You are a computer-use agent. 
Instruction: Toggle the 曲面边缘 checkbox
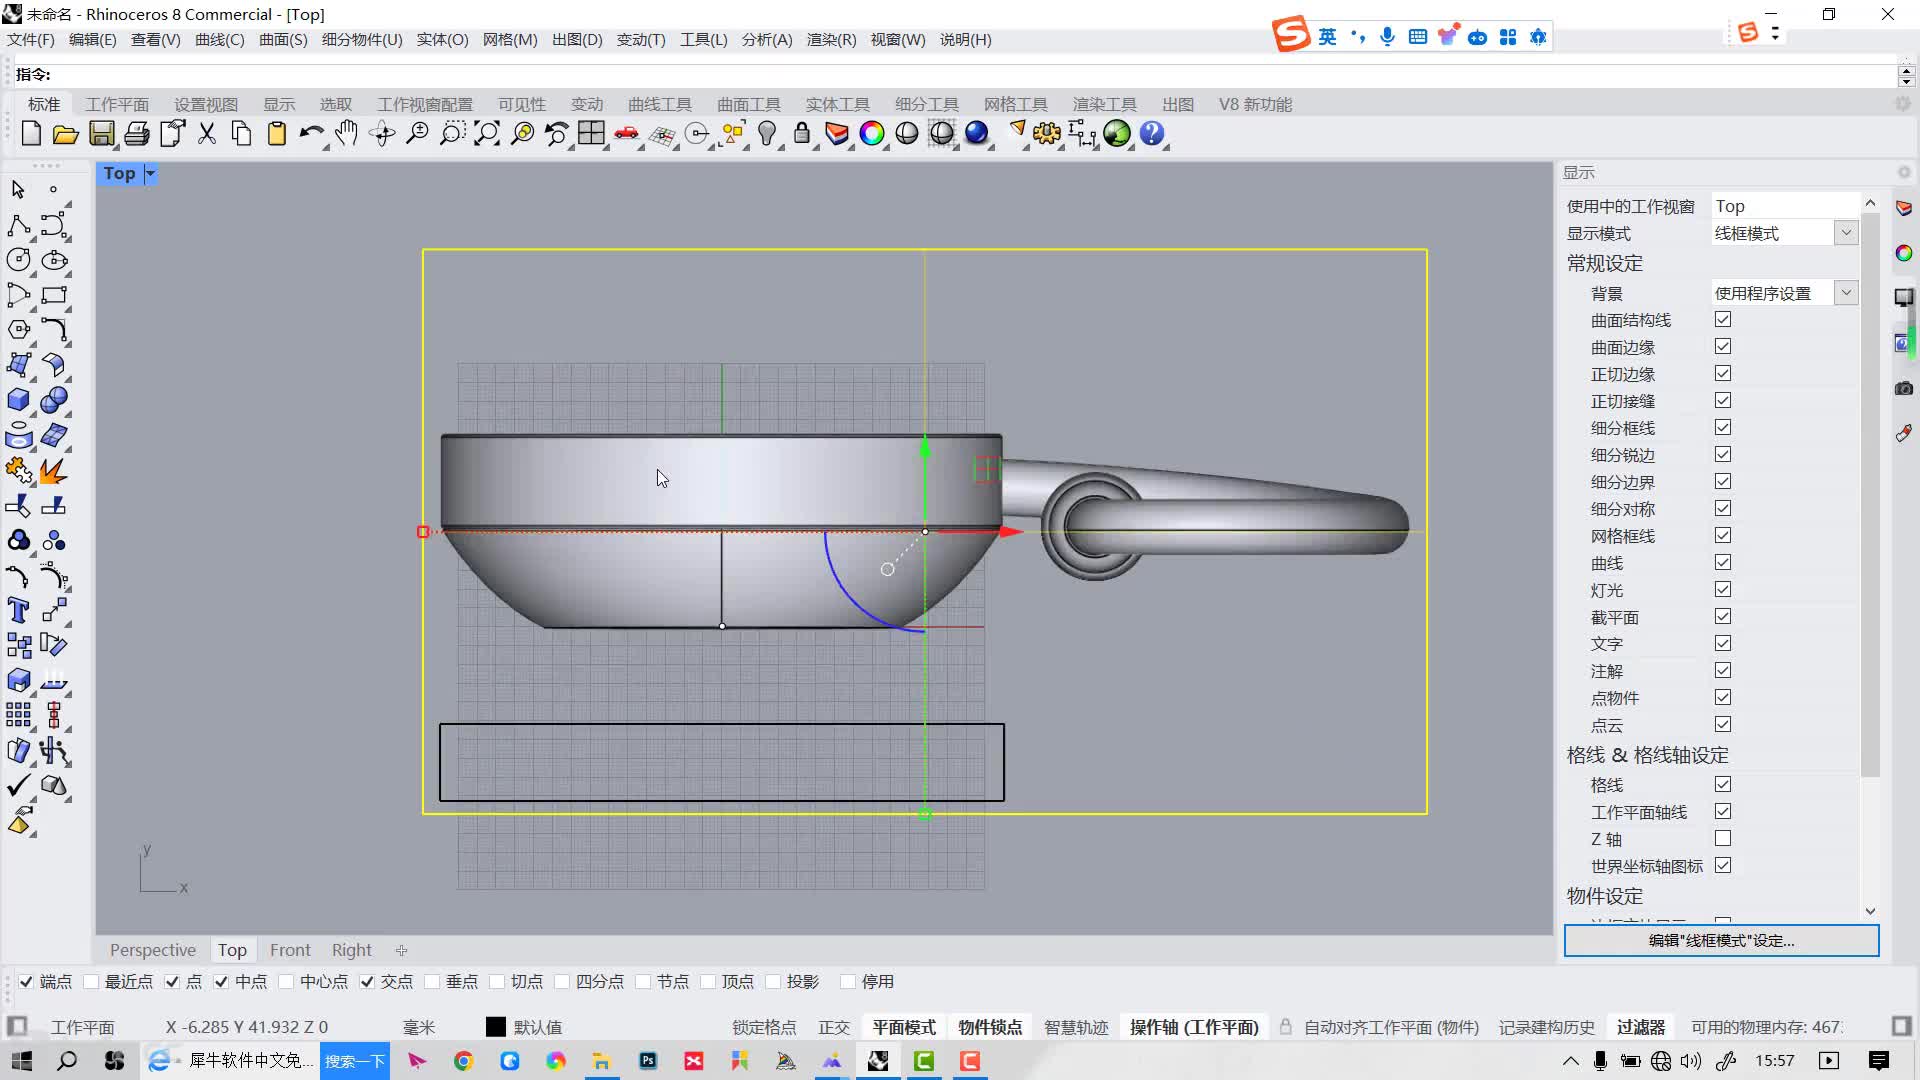pyautogui.click(x=1723, y=347)
